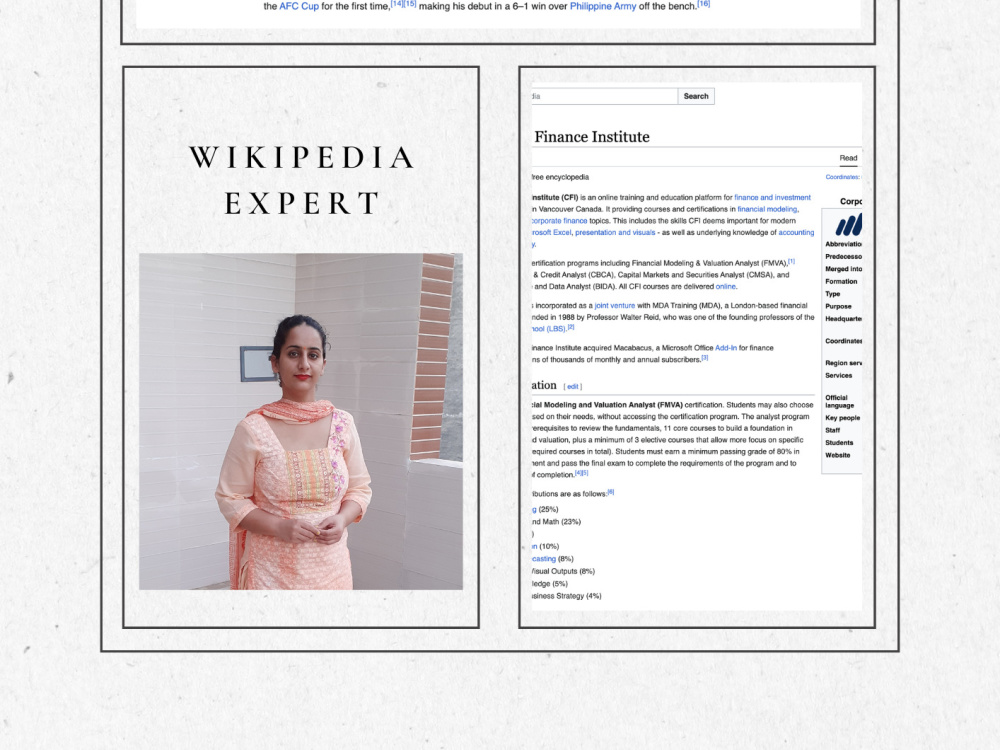Open the 'Add-In' link
This screenshot has width=1000, height=750.
coord(726,348)
